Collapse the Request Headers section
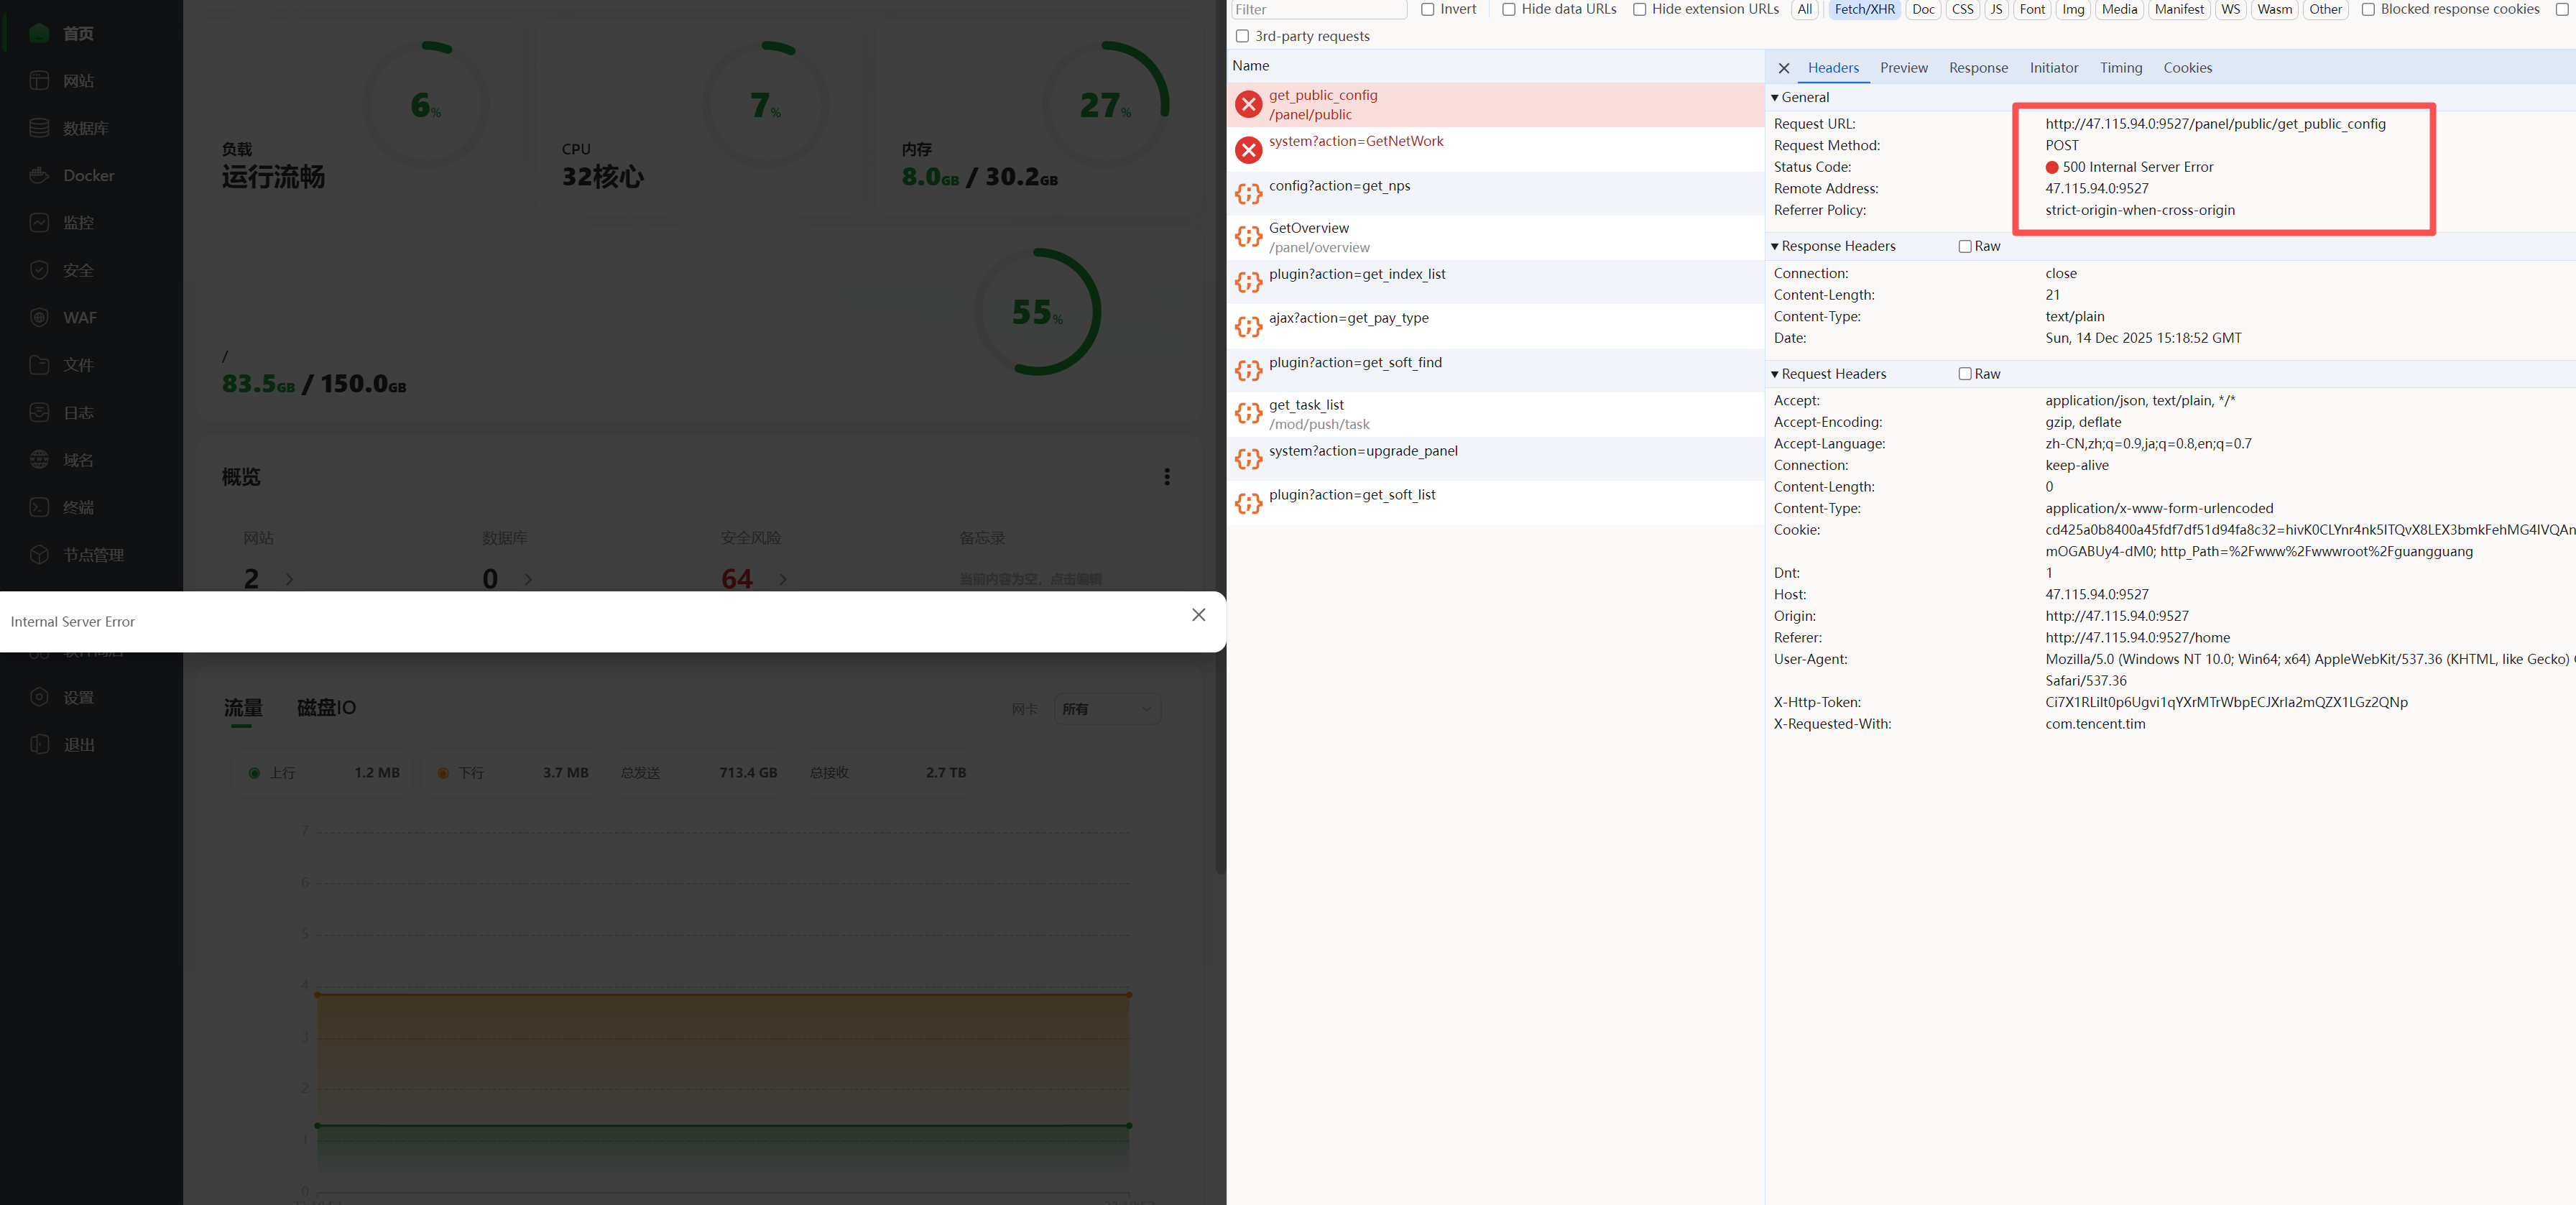The image size is (2576, 1205). click(x=1774, y=374)
